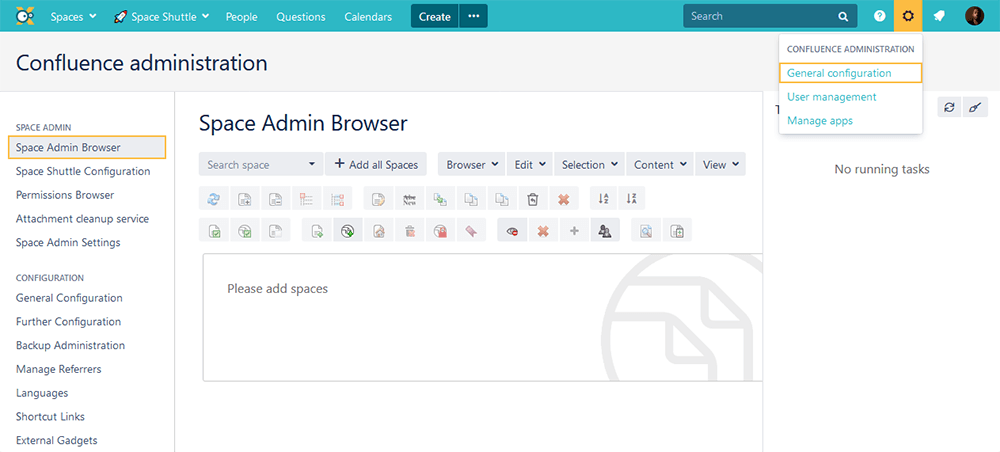Click the clipboard with green plus icon

pos(677,230)
